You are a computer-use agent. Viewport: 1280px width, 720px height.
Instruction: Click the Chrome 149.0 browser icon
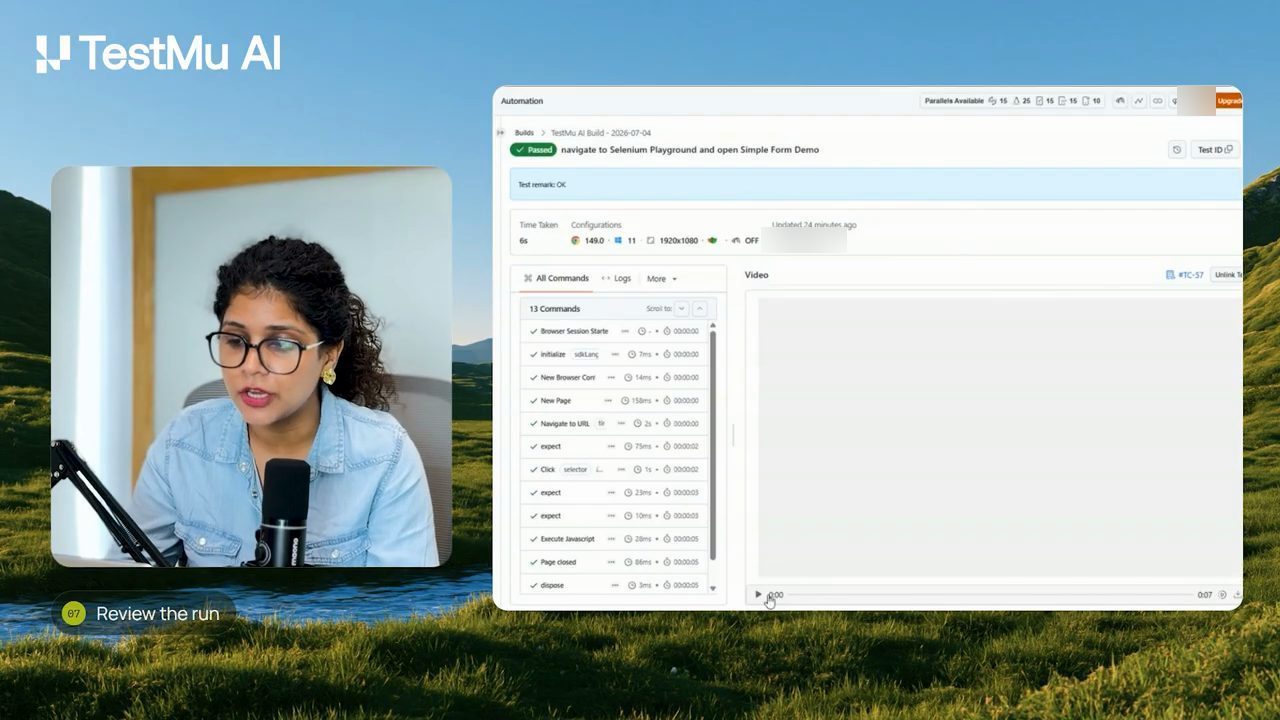click(x=576, y=241)
